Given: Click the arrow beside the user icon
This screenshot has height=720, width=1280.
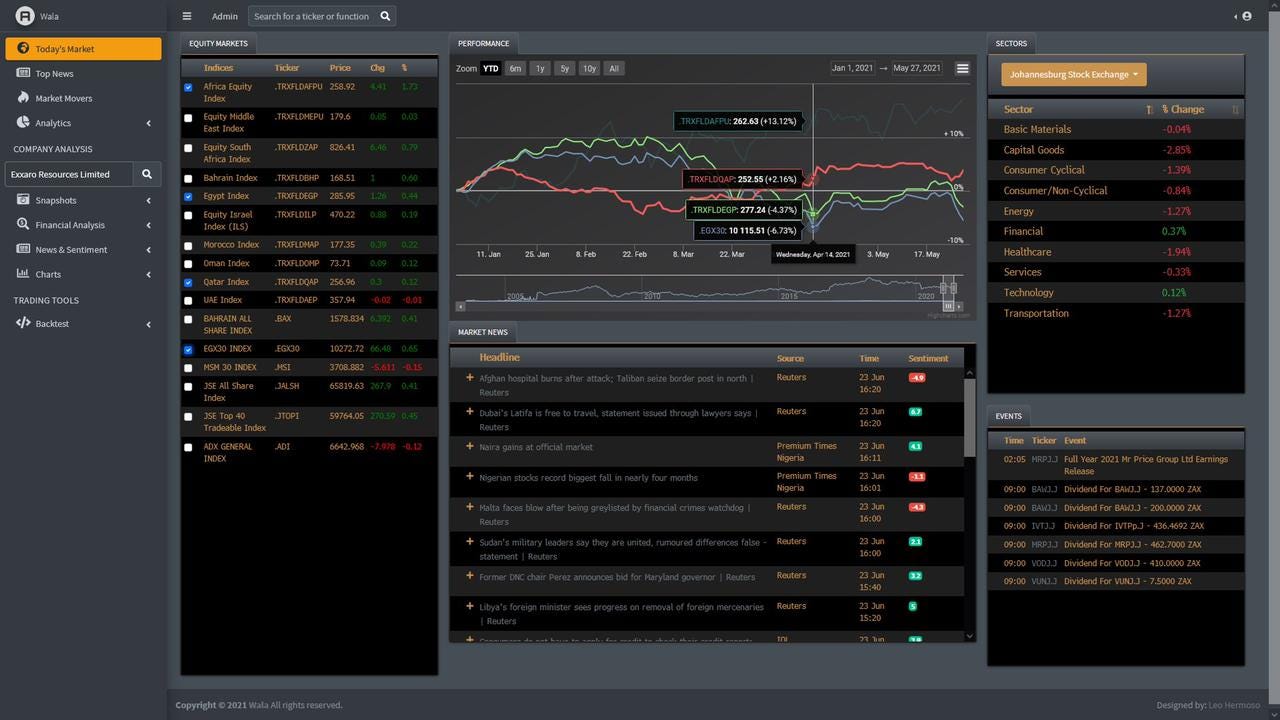Looking at the screenshot, I should coord(1236,16).
